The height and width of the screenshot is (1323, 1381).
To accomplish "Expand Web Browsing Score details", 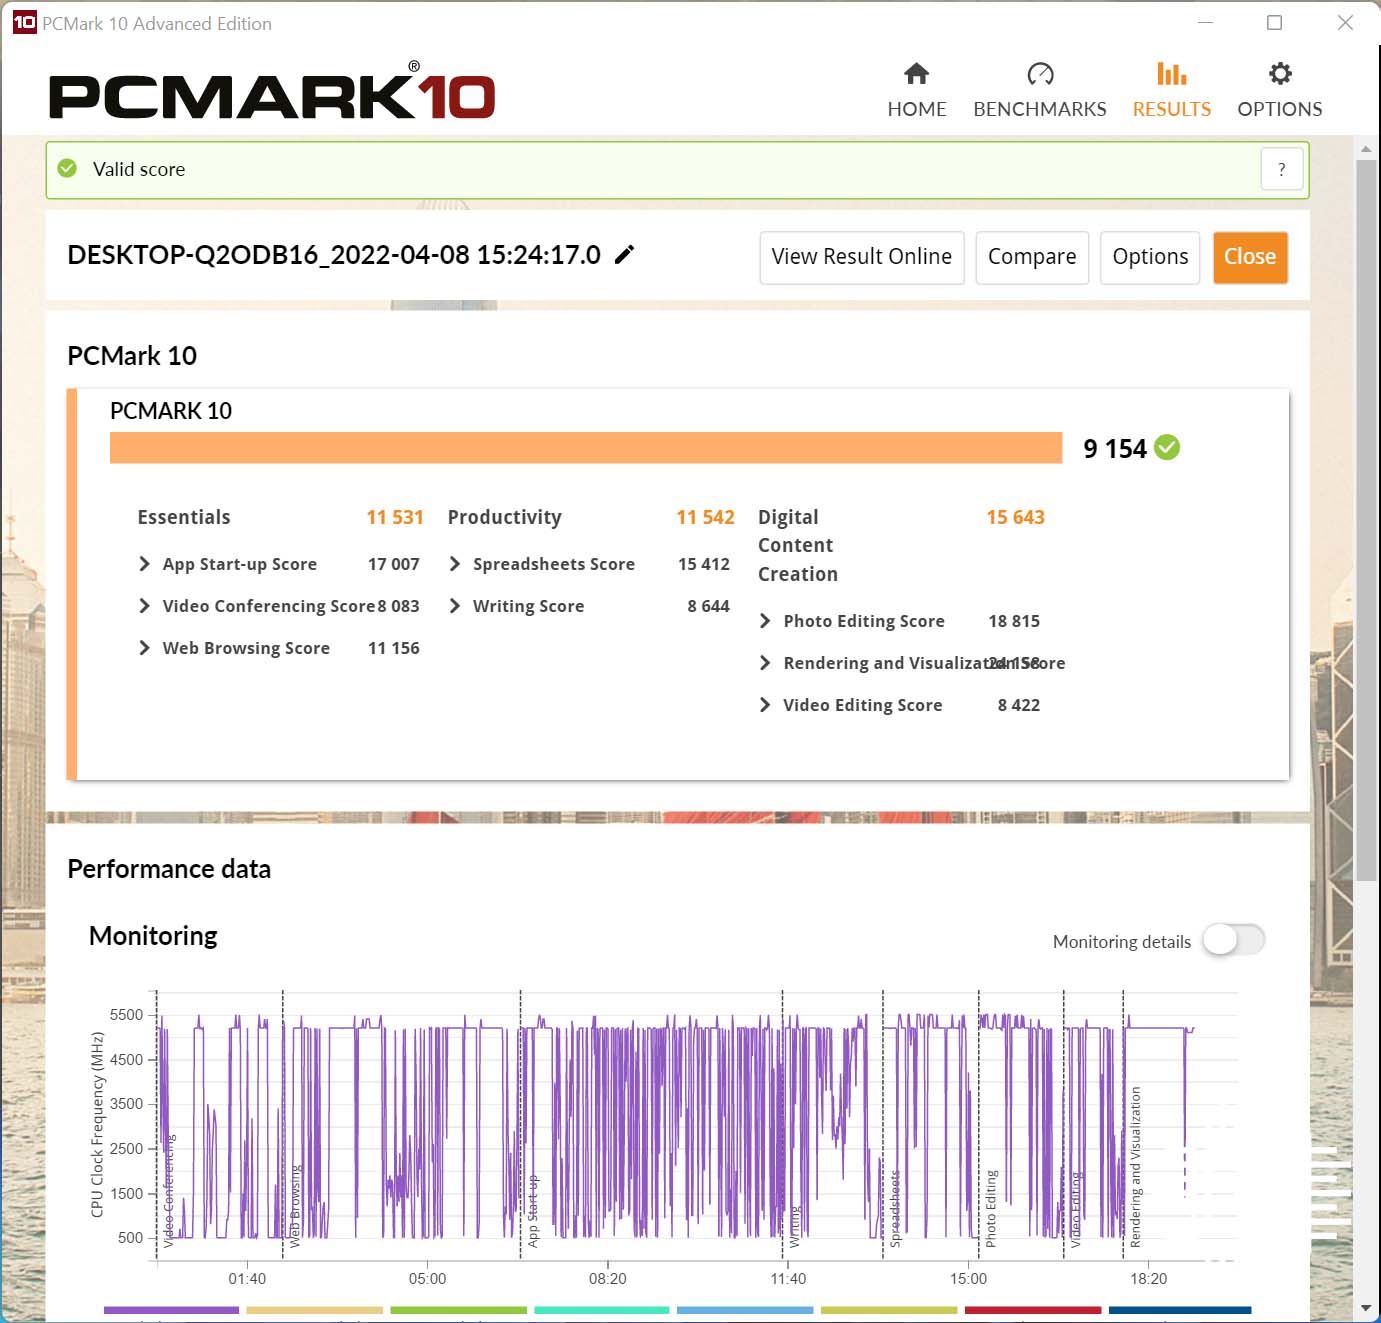I will [144, 648].
